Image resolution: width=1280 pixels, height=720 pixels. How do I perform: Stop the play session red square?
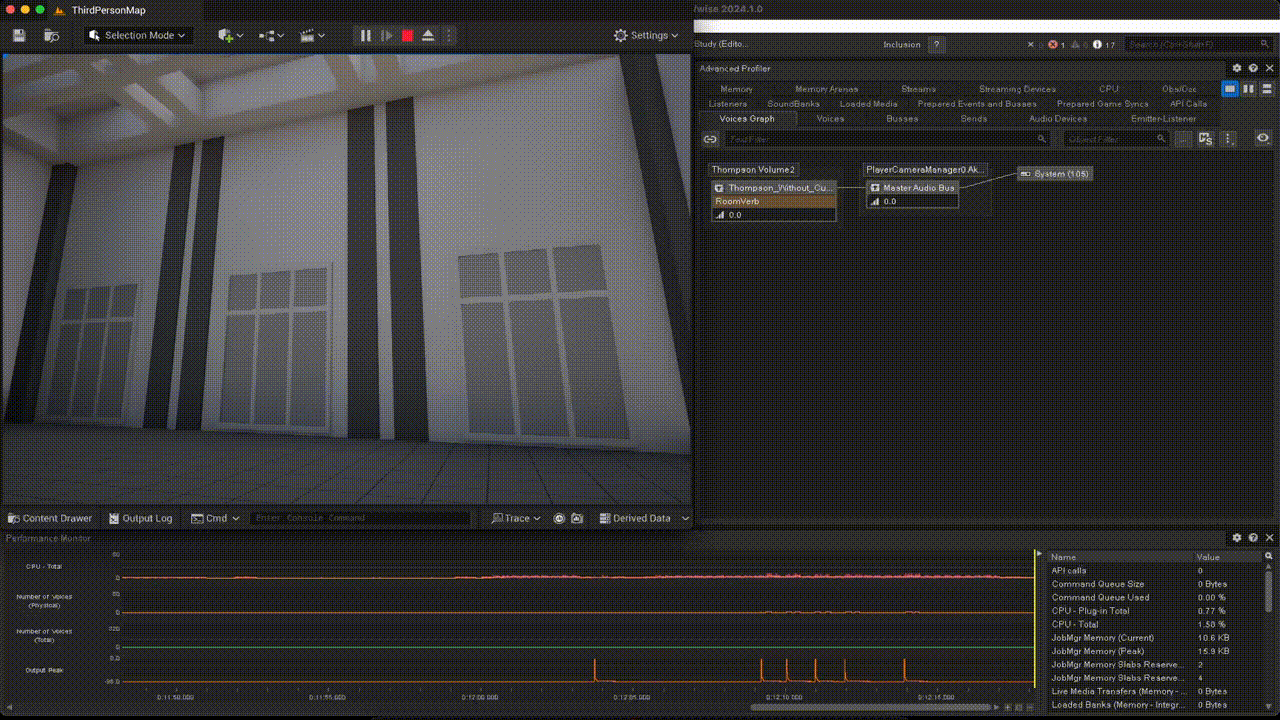click(407, 35)
